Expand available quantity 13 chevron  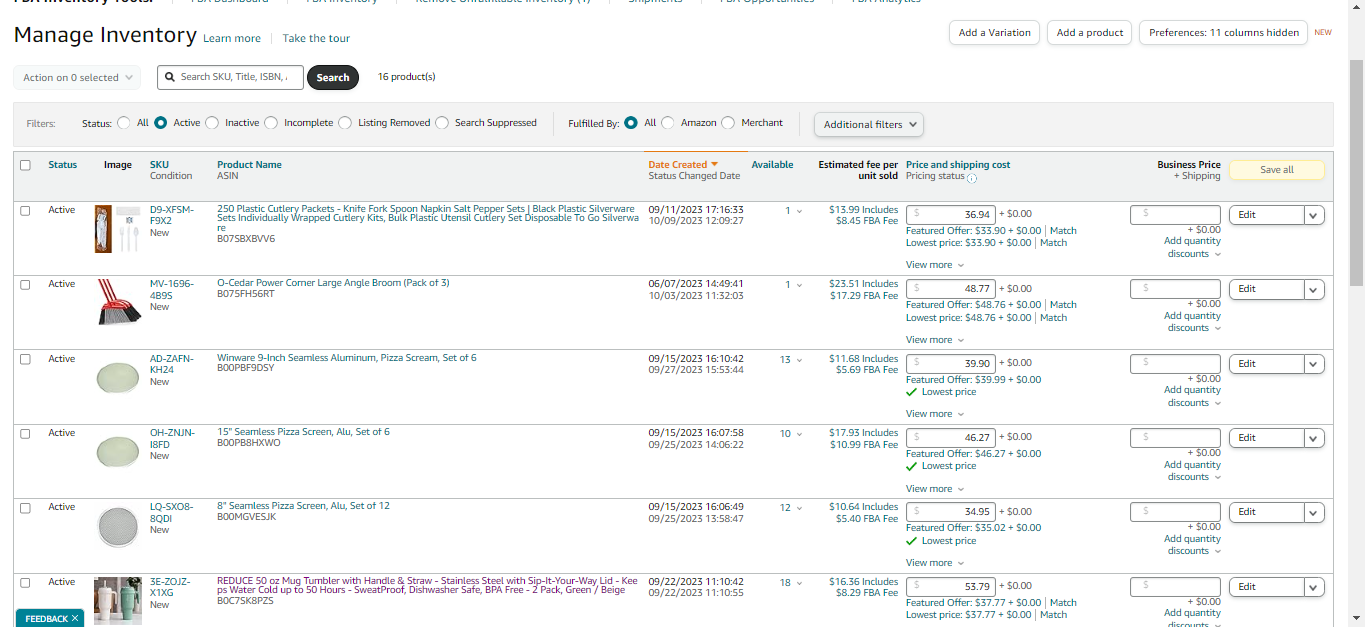pos(798,360)
